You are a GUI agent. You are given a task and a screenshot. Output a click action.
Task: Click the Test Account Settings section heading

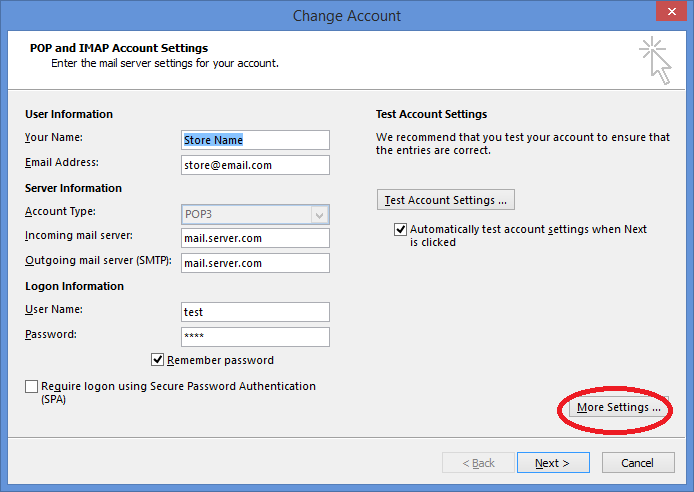[431, 114]
